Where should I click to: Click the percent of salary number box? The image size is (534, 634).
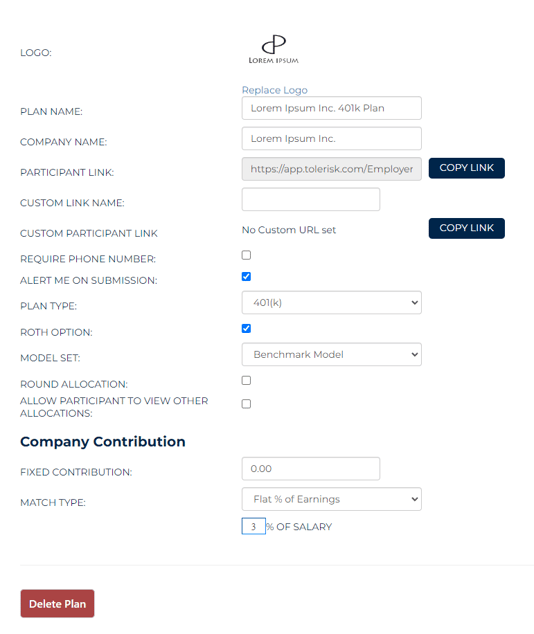point(253,526)
